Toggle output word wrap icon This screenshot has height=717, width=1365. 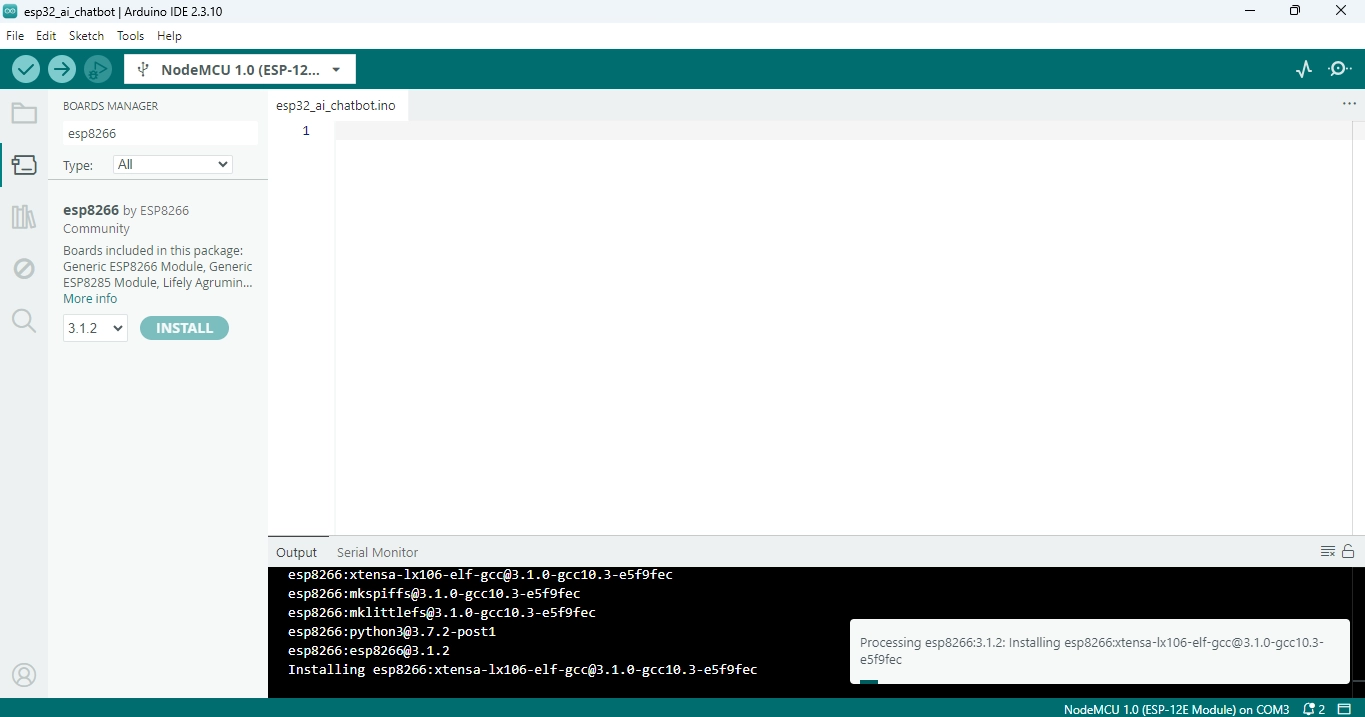(1328, 551)
